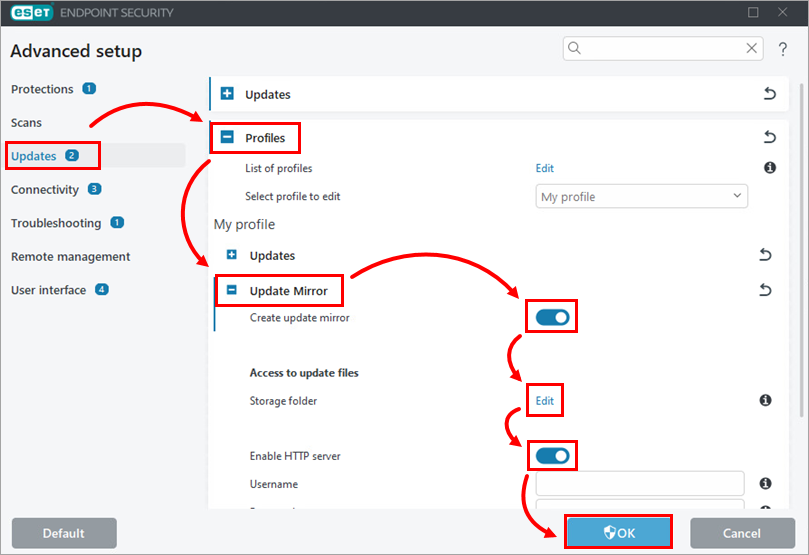The width and height of the screenshot is (809, 555).
Task: Open the Connectivity category in sidebar
Action: 45,189
